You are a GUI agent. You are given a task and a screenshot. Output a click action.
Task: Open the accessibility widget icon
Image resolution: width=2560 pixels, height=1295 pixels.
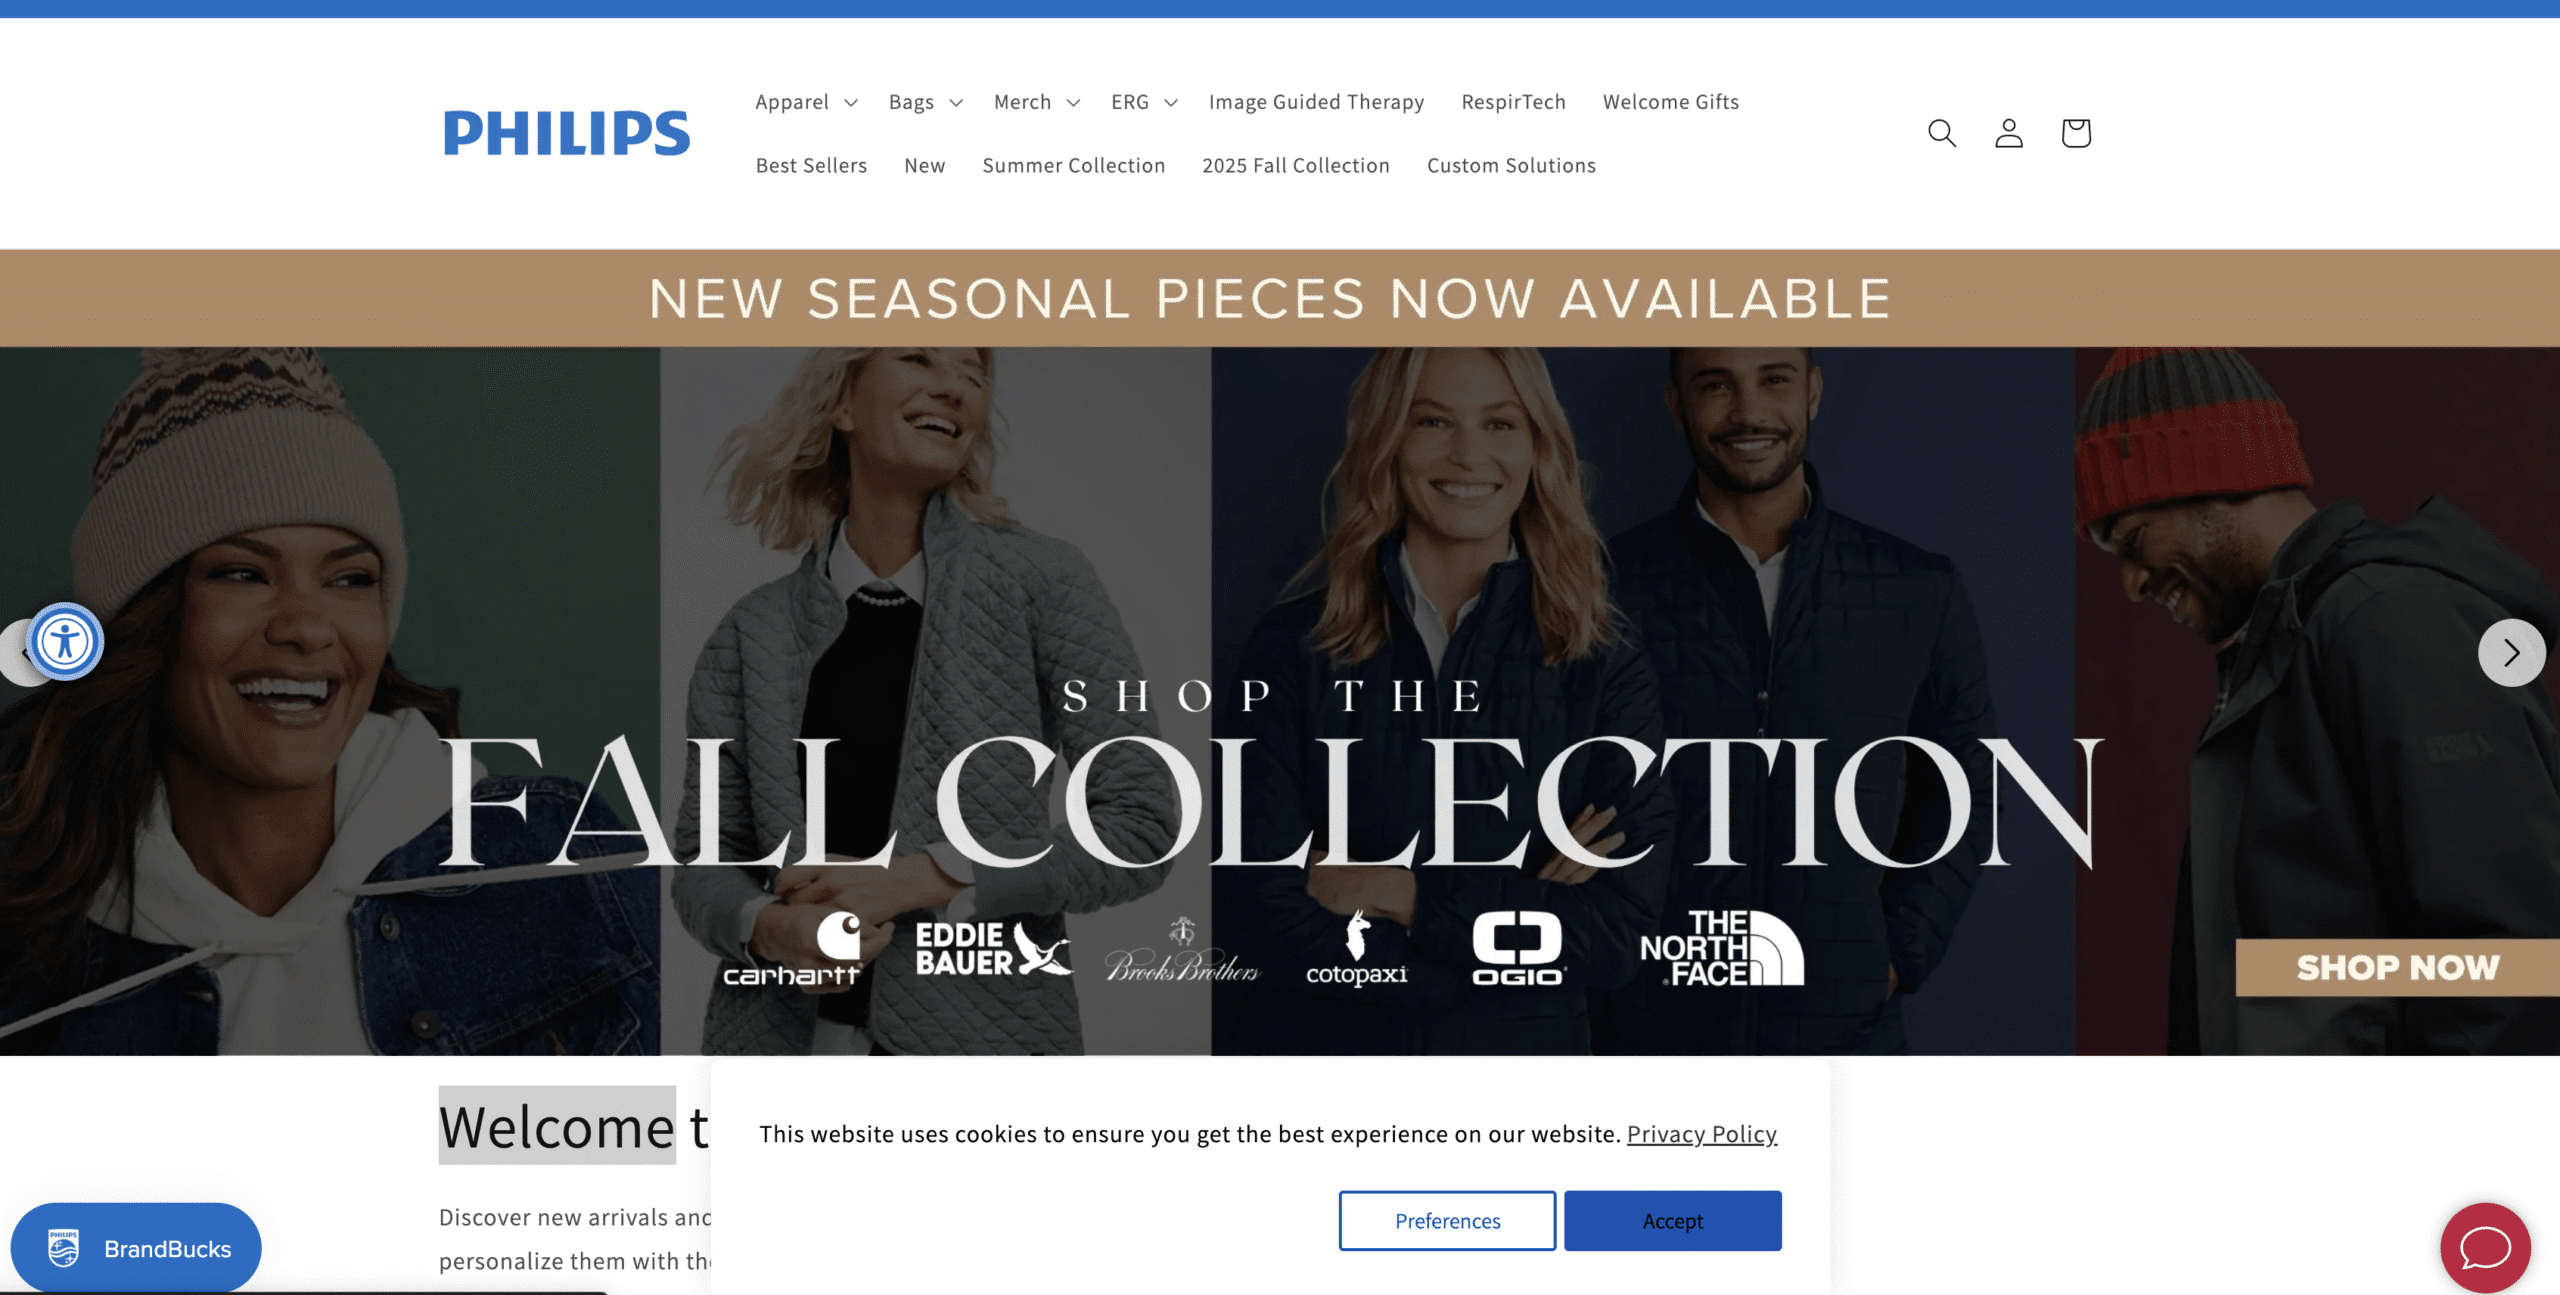tap(65, 641)
